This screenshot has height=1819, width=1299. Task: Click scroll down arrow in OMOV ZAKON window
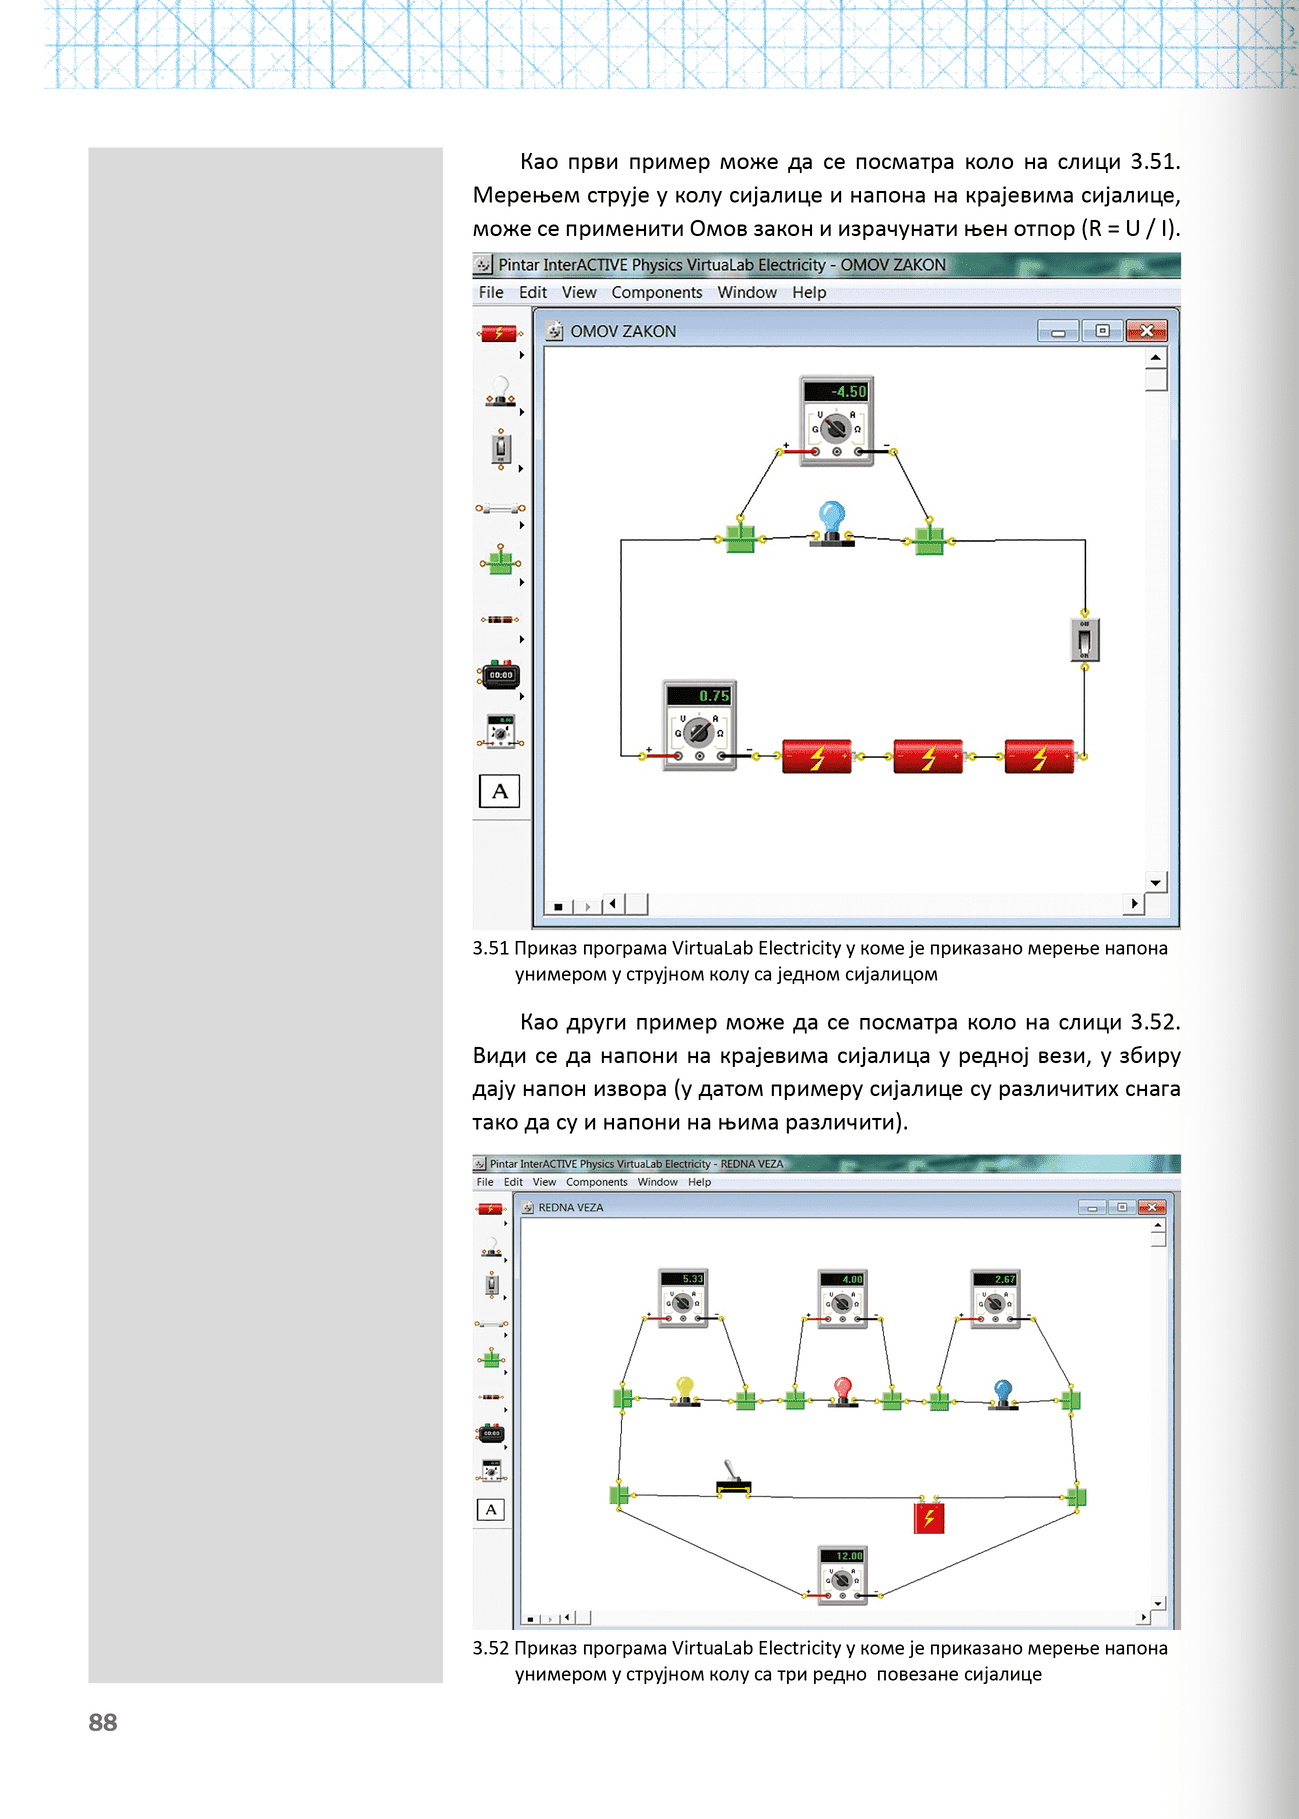[x=1156, y=883]
